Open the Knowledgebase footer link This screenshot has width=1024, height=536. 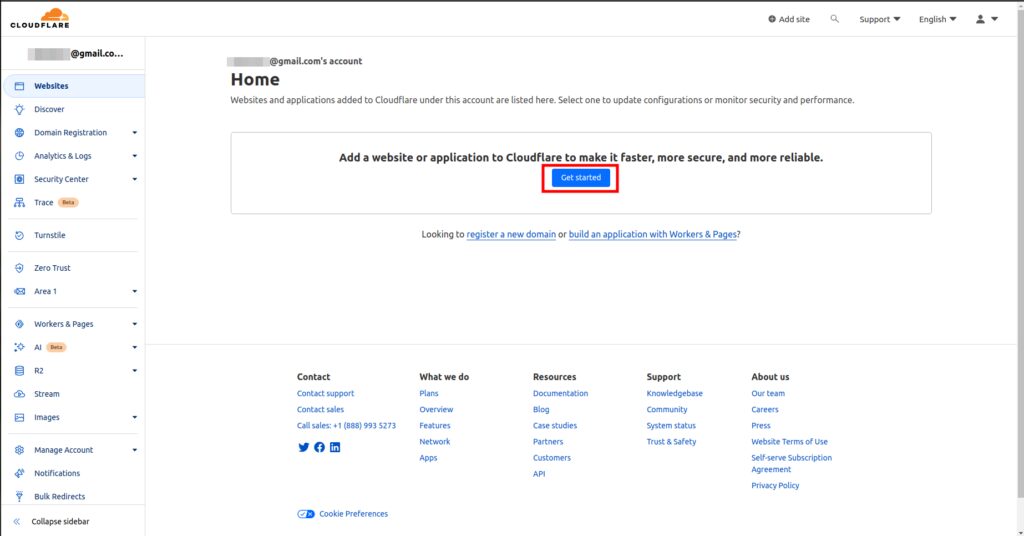pyautogui.click(x=675, y=394)
